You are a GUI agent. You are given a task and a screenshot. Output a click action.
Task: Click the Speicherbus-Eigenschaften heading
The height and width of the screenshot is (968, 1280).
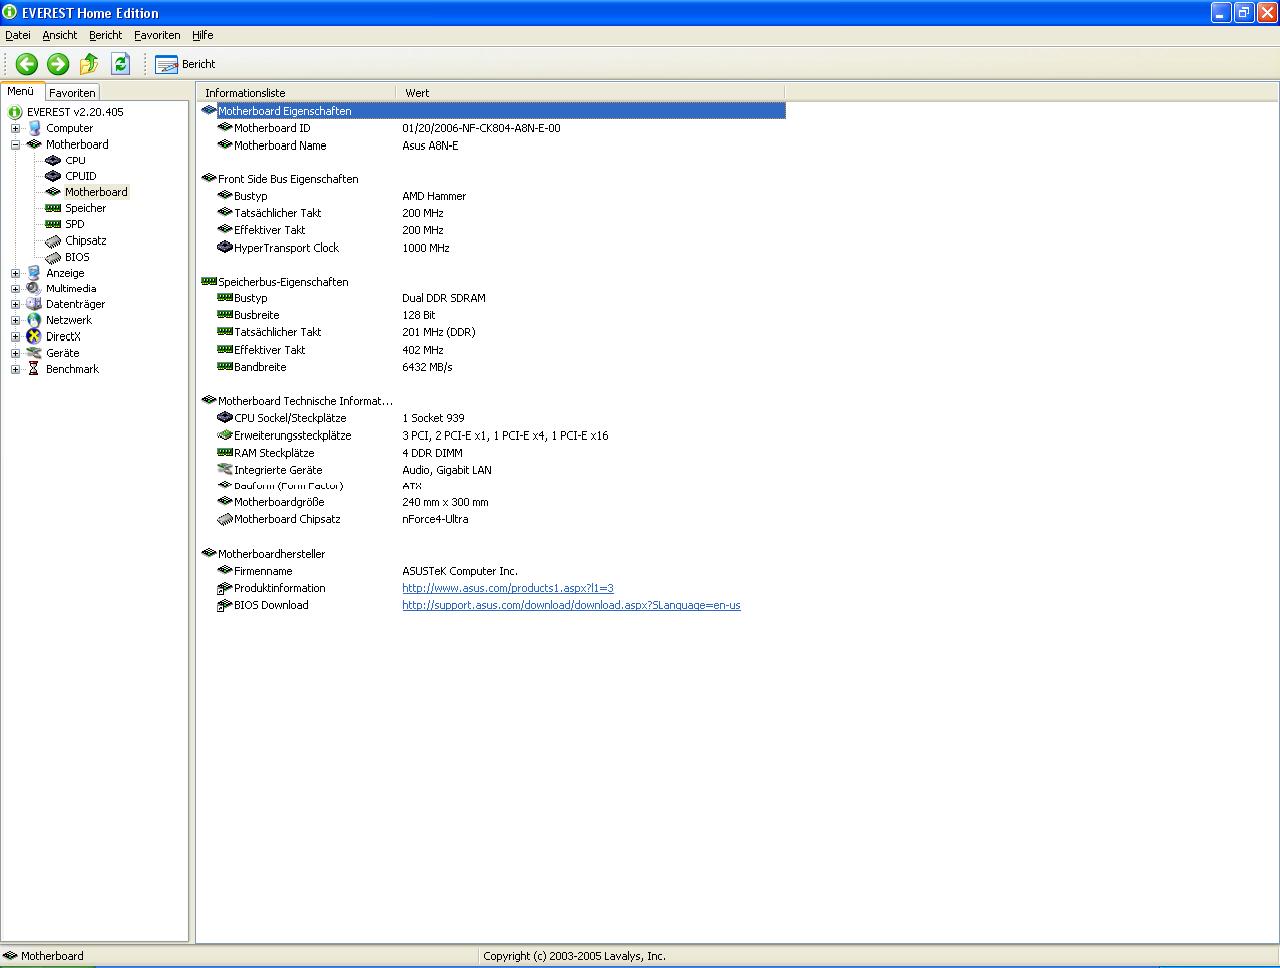click(x=283, y=282)
